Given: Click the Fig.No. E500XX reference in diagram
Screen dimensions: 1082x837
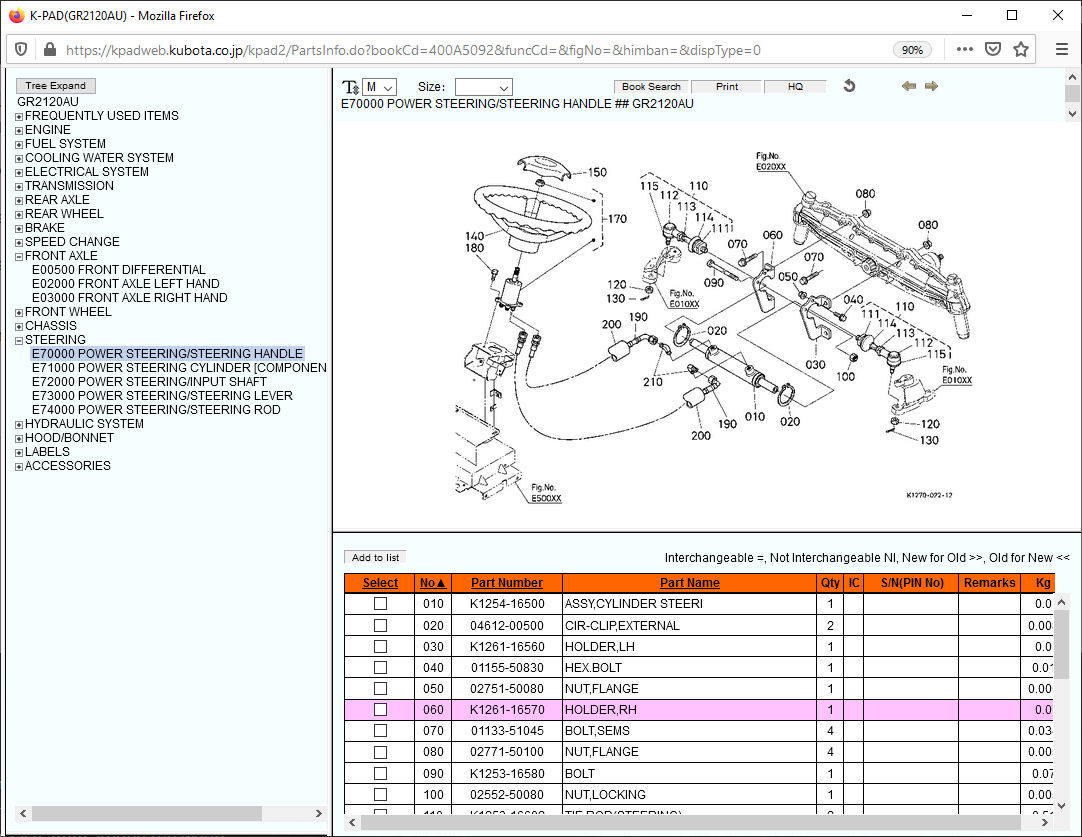Looking at the screenshot, I should [546, 493].
